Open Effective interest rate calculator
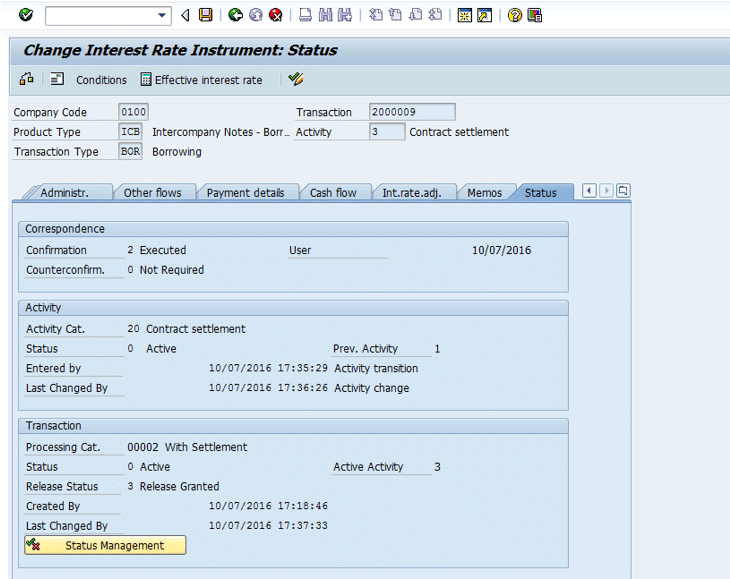730x579 pixels. [x=201, y=80]
